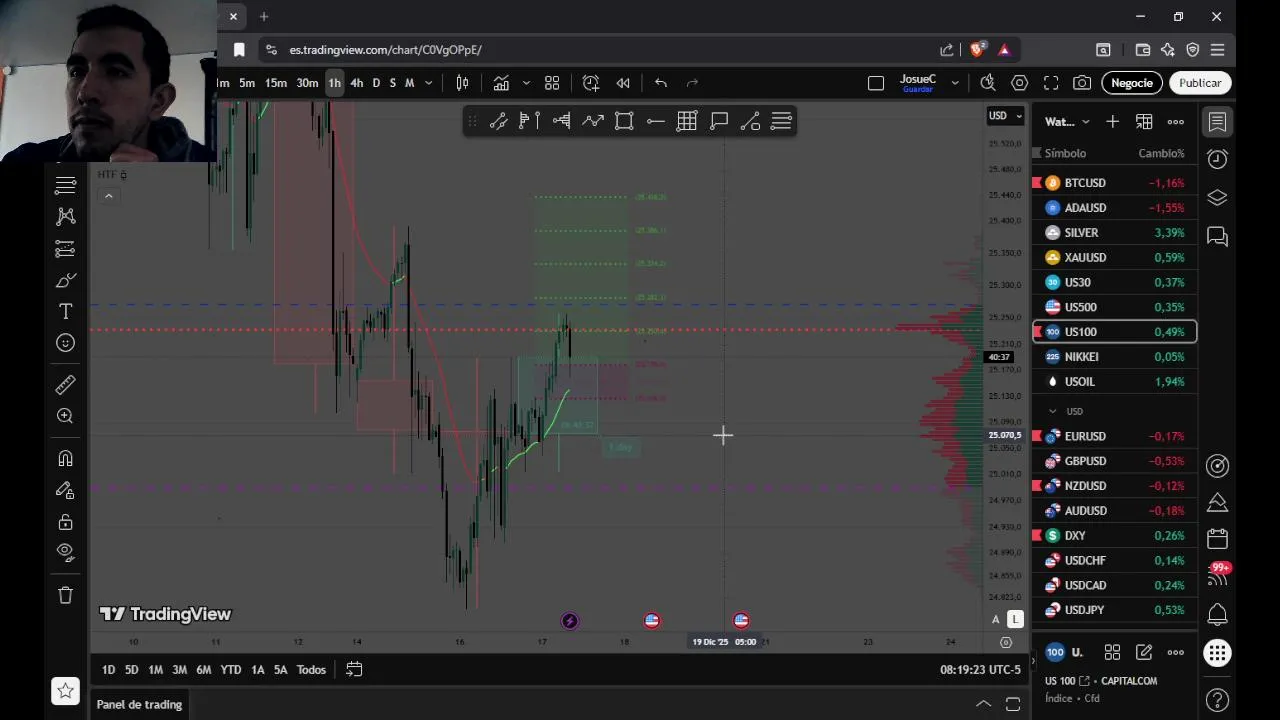Open the object tree layers panel
The image size is (1280, 720).
(1217, 197)
